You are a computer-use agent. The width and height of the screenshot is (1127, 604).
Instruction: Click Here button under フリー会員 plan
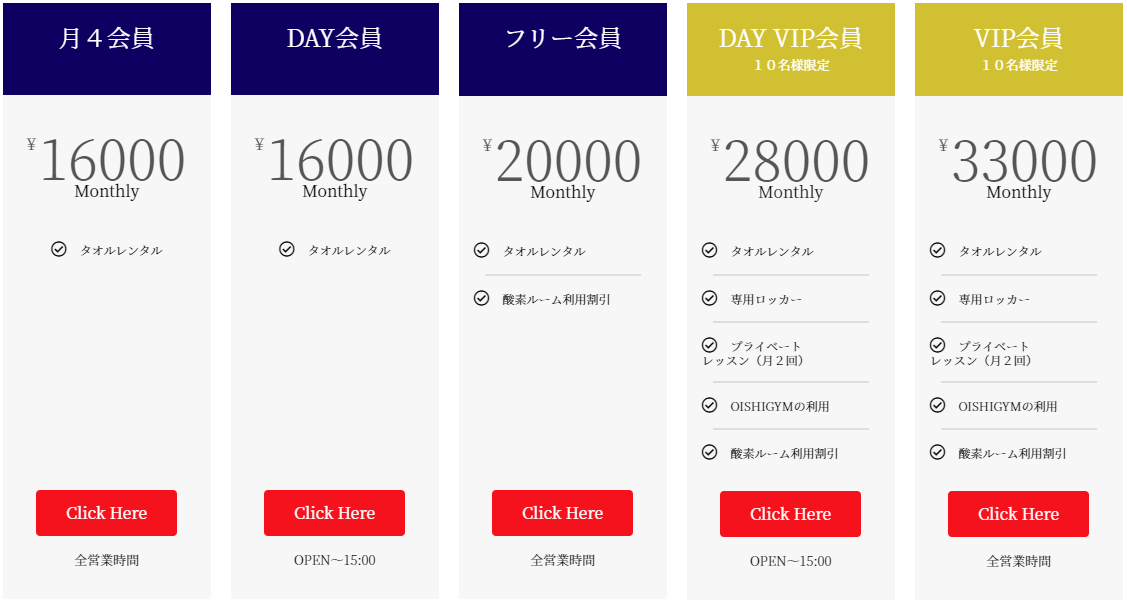point(562,513)
